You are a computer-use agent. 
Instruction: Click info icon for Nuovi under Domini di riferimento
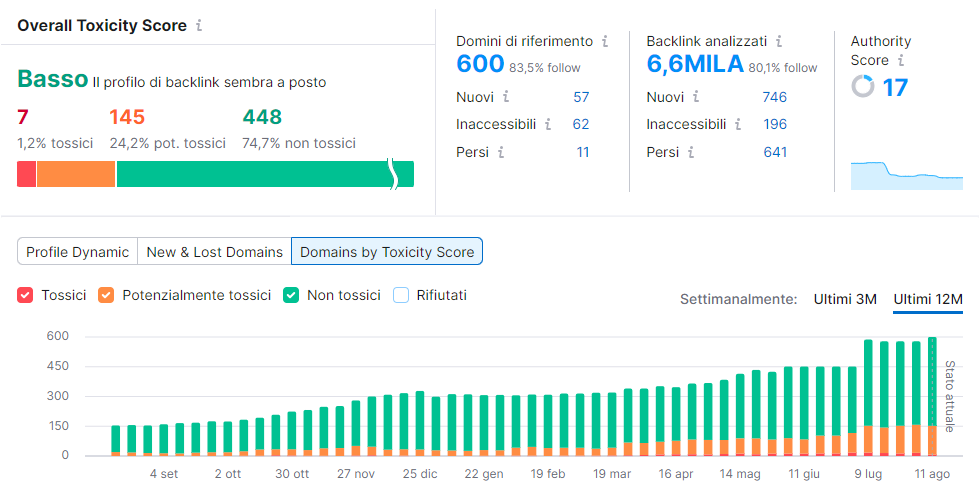(x=506, y=97)
